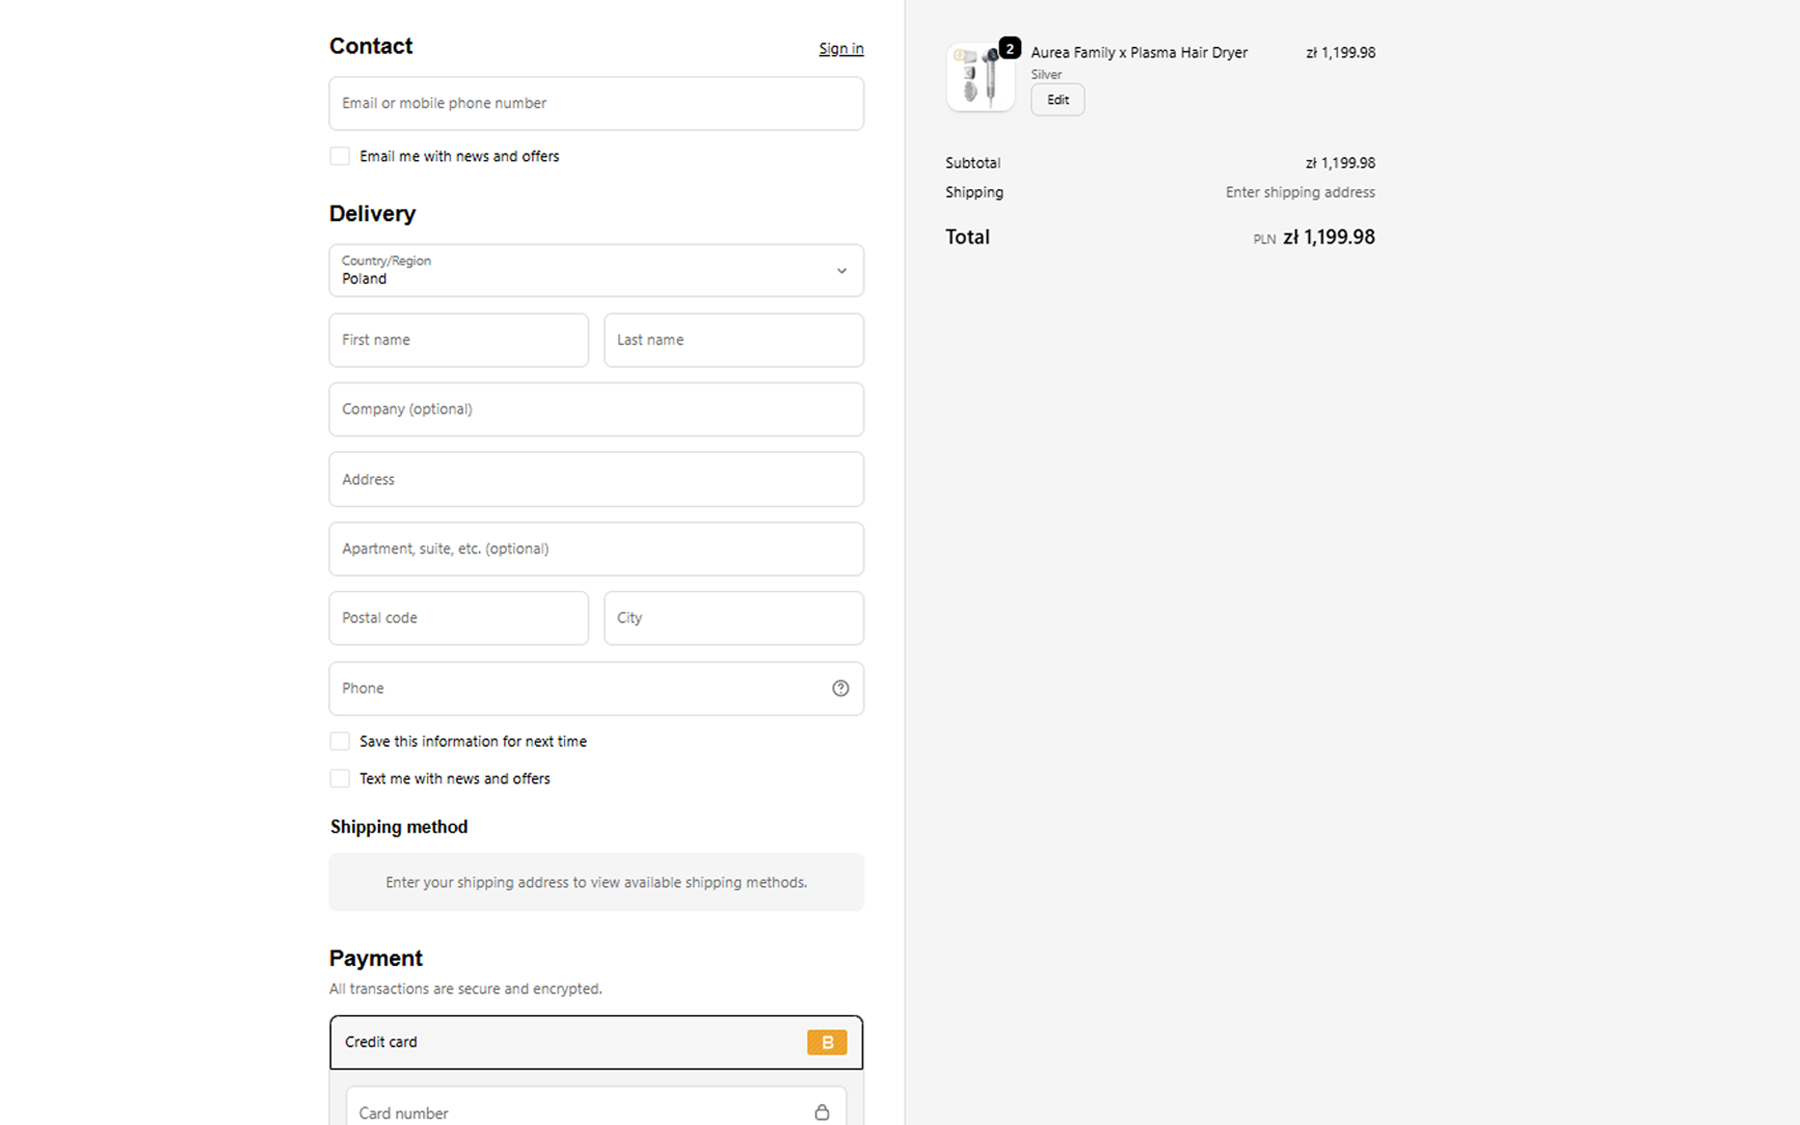1800x1125 pixels.
Task: Click the lock icon in card number field
Action: (x=823, y=1111)
